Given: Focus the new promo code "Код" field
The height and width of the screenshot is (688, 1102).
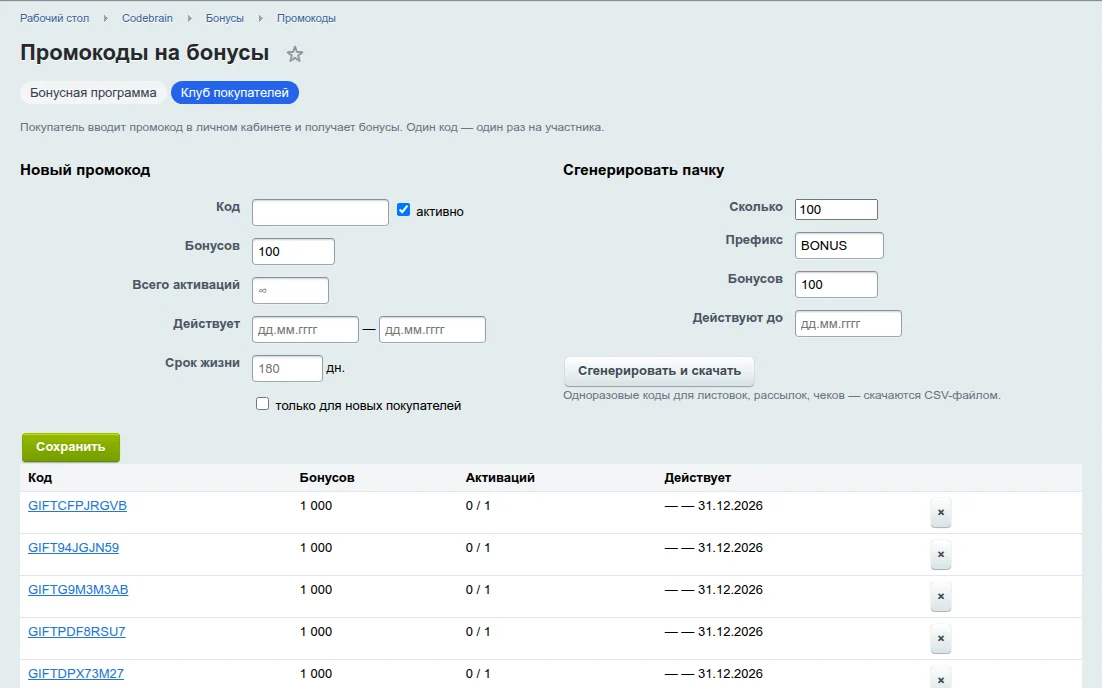Looking at the screenshot, I should tap(320, 212).
